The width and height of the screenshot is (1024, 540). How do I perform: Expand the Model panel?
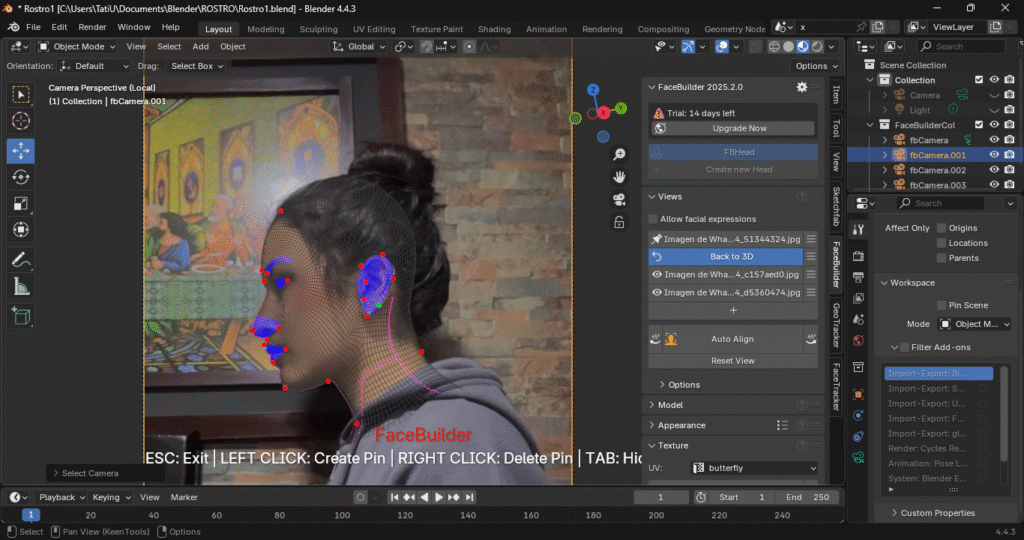point(670,405)
